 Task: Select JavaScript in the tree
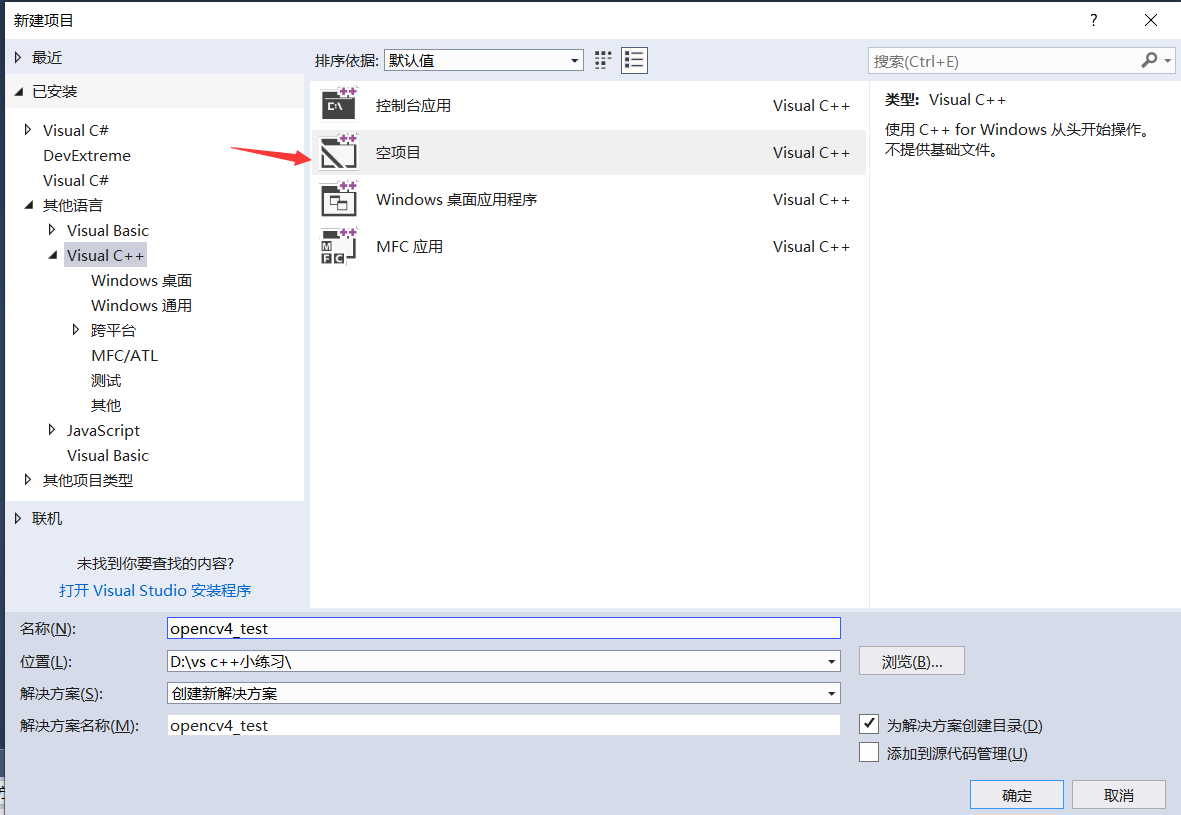point(103,430)
